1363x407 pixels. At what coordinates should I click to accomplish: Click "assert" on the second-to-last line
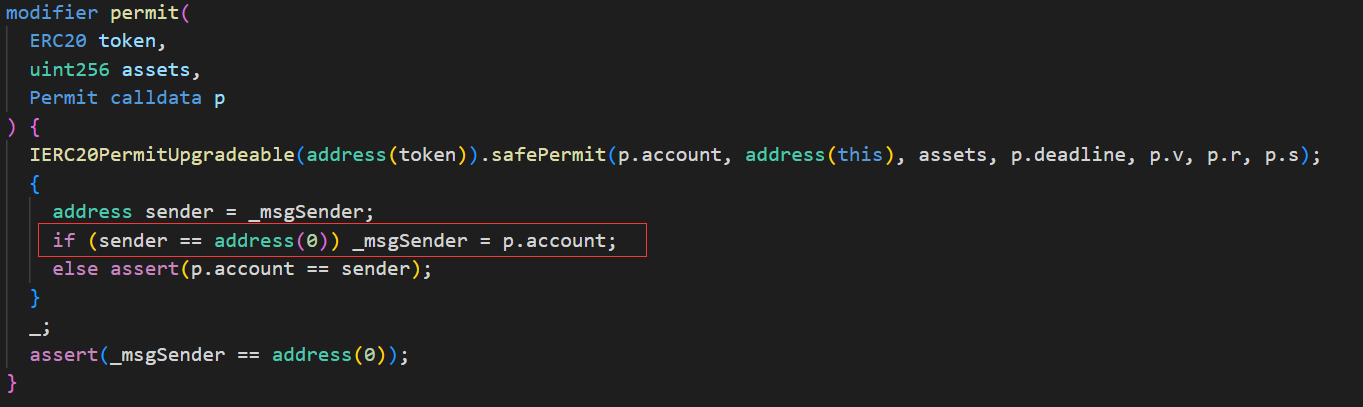tap(64, 354)
